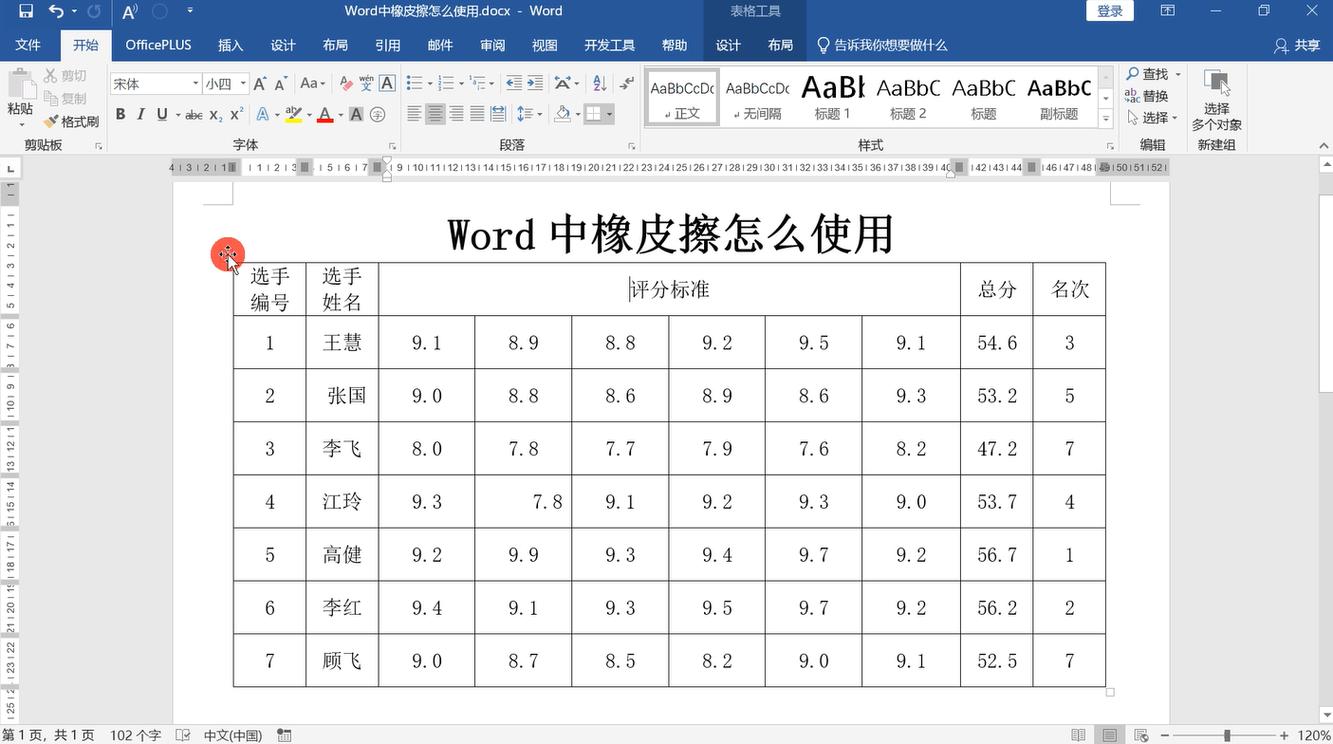Toggle bold formatting
The height and width of the screenshot is (744, 1333).
(x=120, y=115)
